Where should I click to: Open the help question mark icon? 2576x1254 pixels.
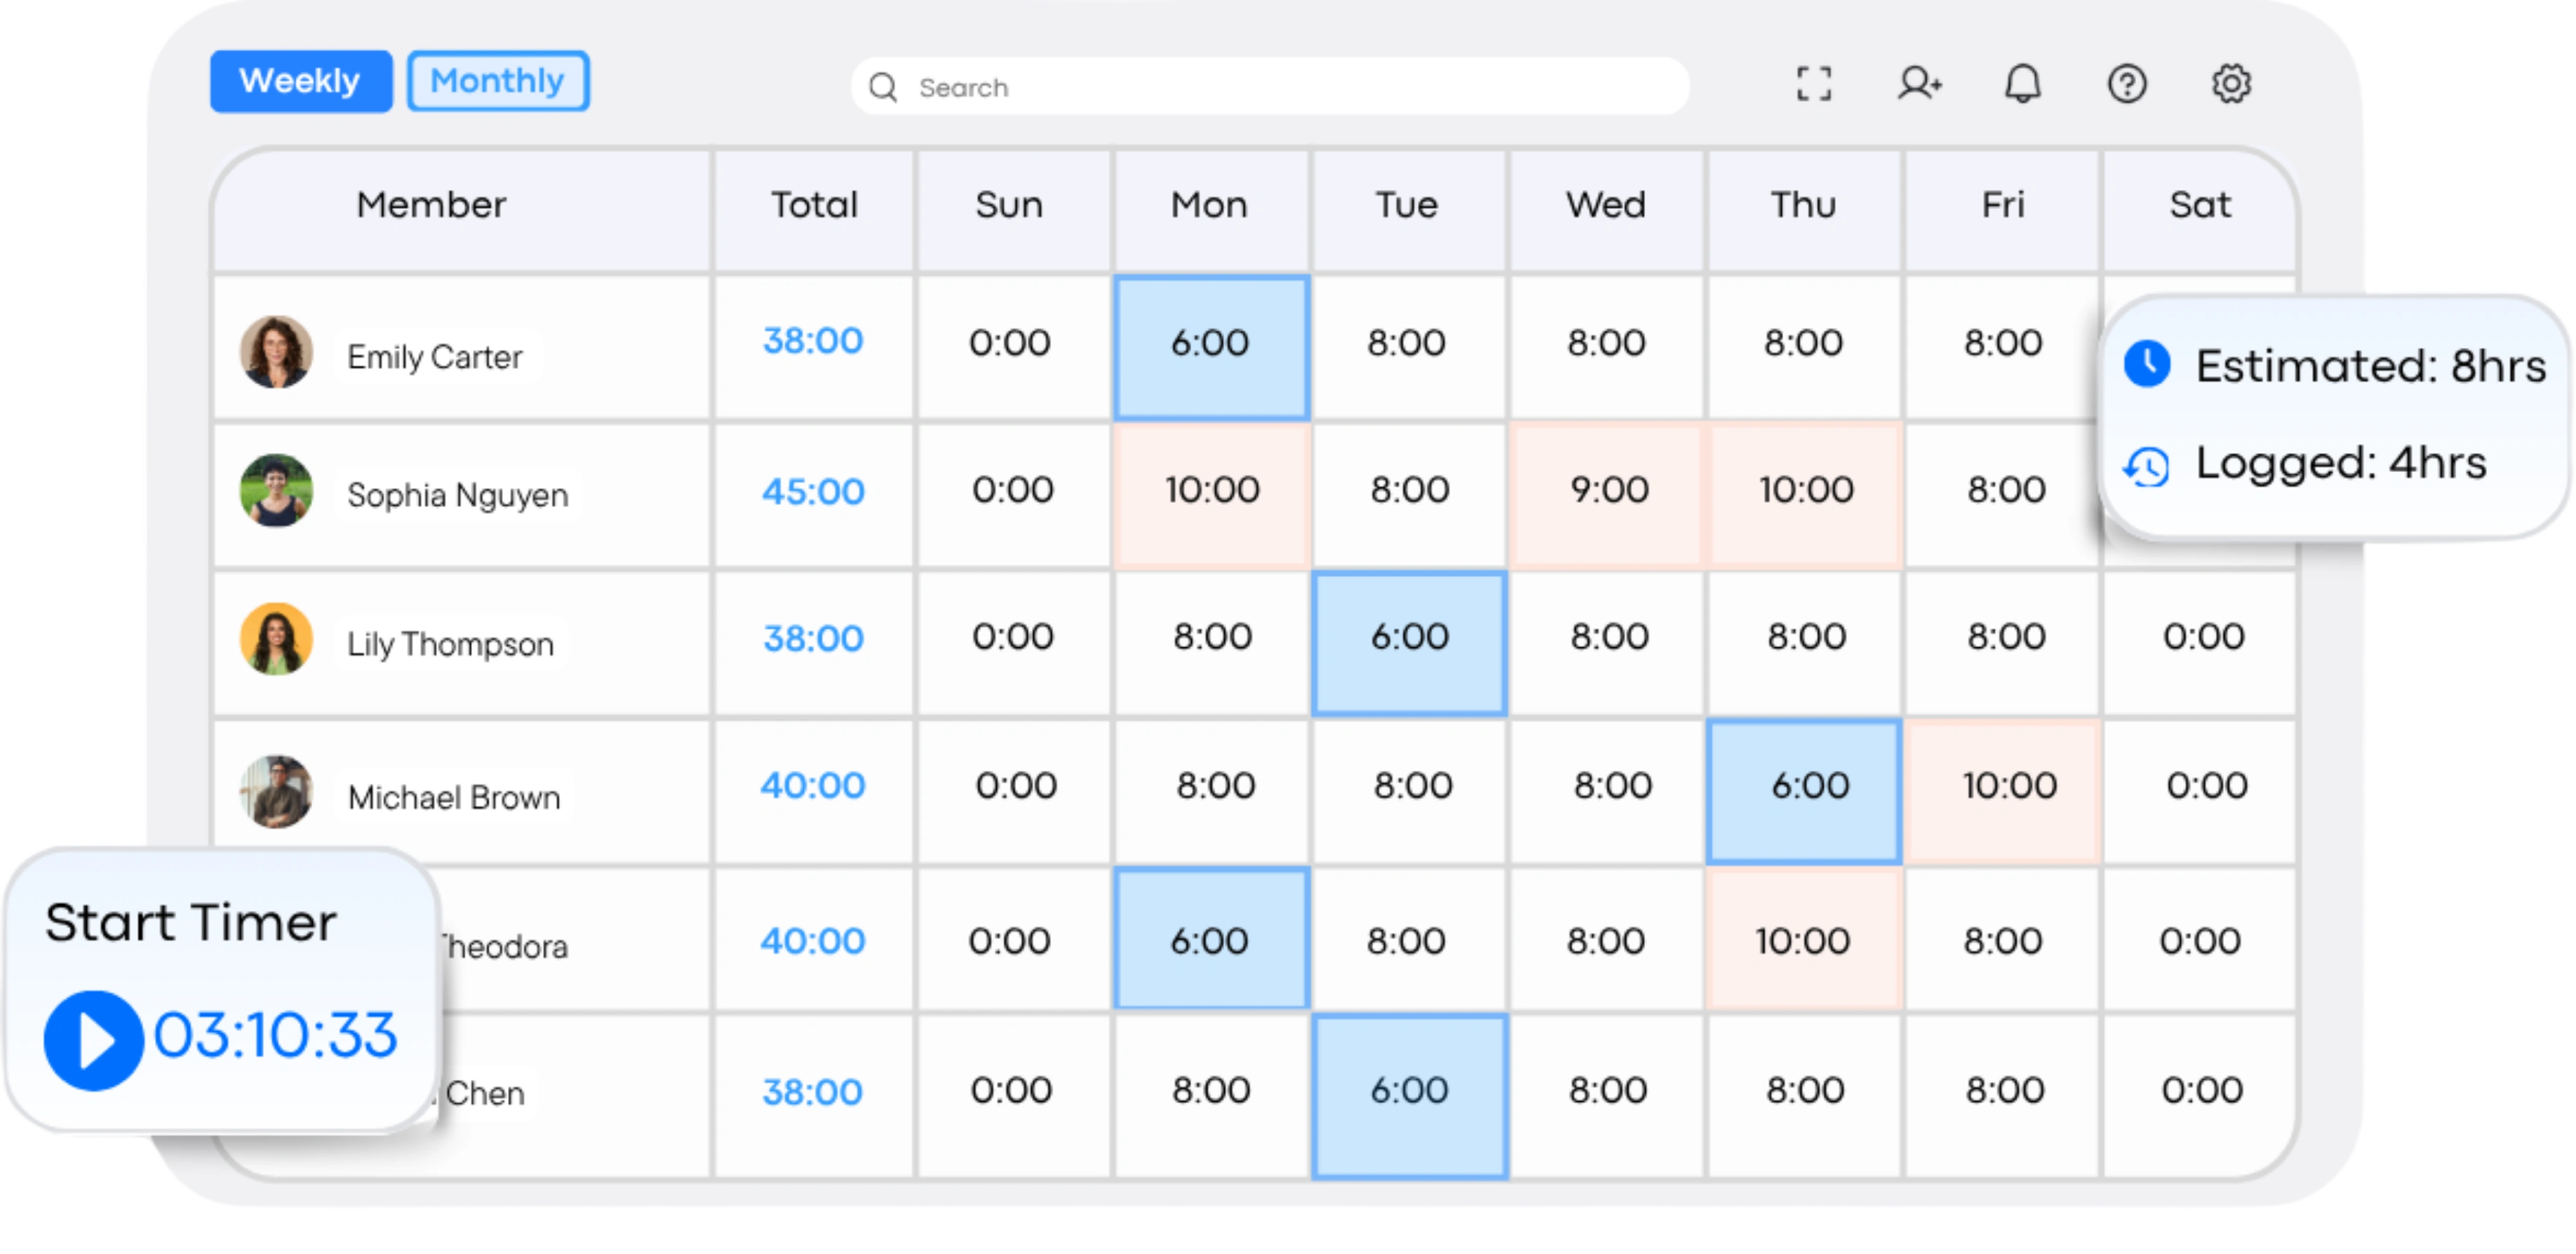click(x=2126, y=84)
